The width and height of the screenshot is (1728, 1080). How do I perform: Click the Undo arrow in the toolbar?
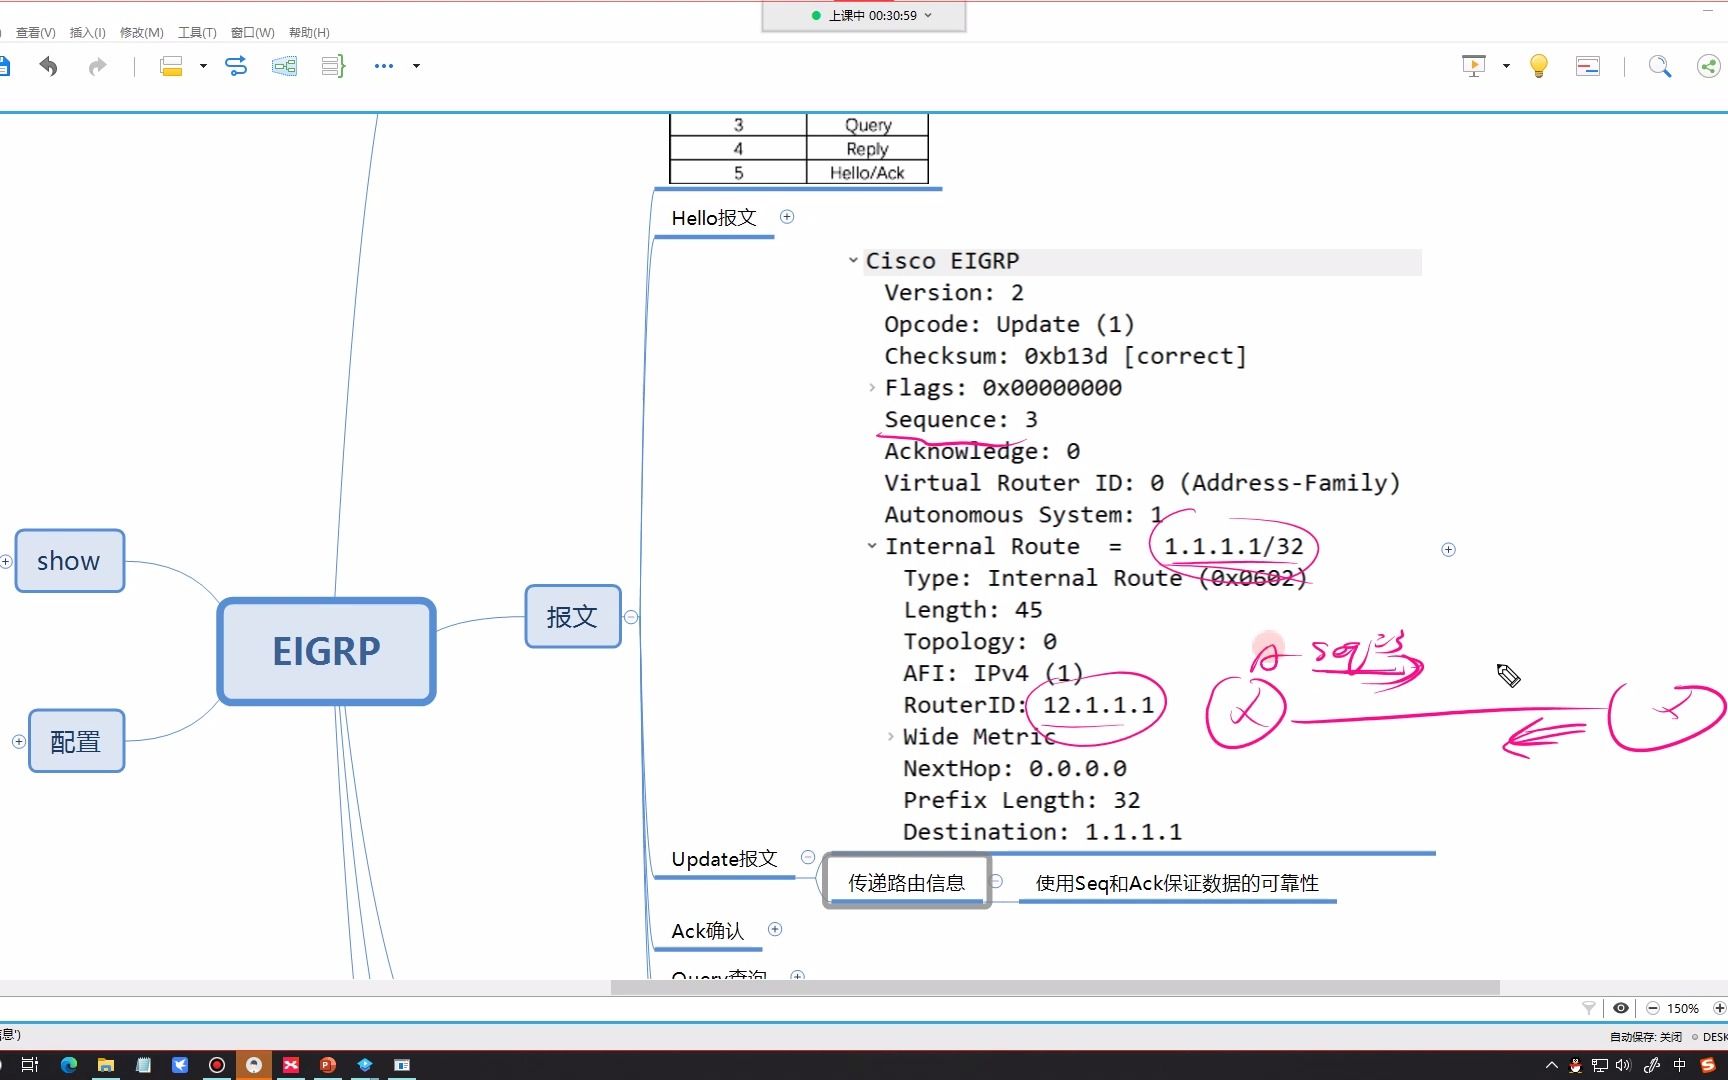pos(48,66)
